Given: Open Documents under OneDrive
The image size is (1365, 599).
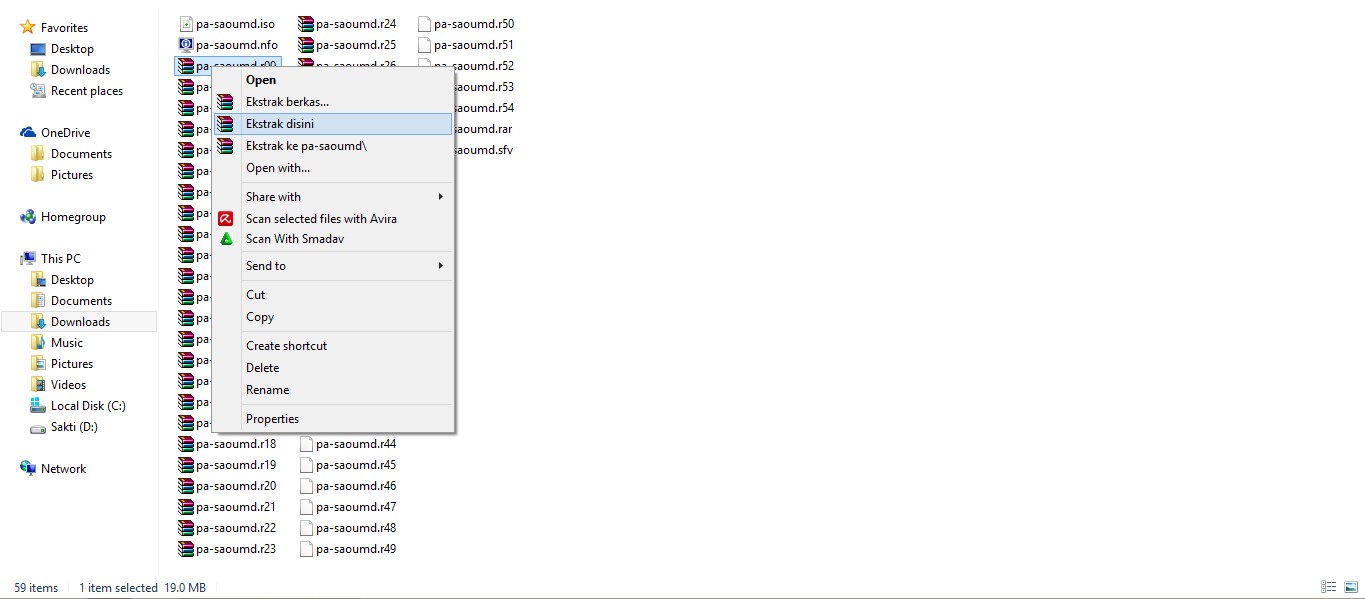Looking at the screenshot, I should (81, 153).
